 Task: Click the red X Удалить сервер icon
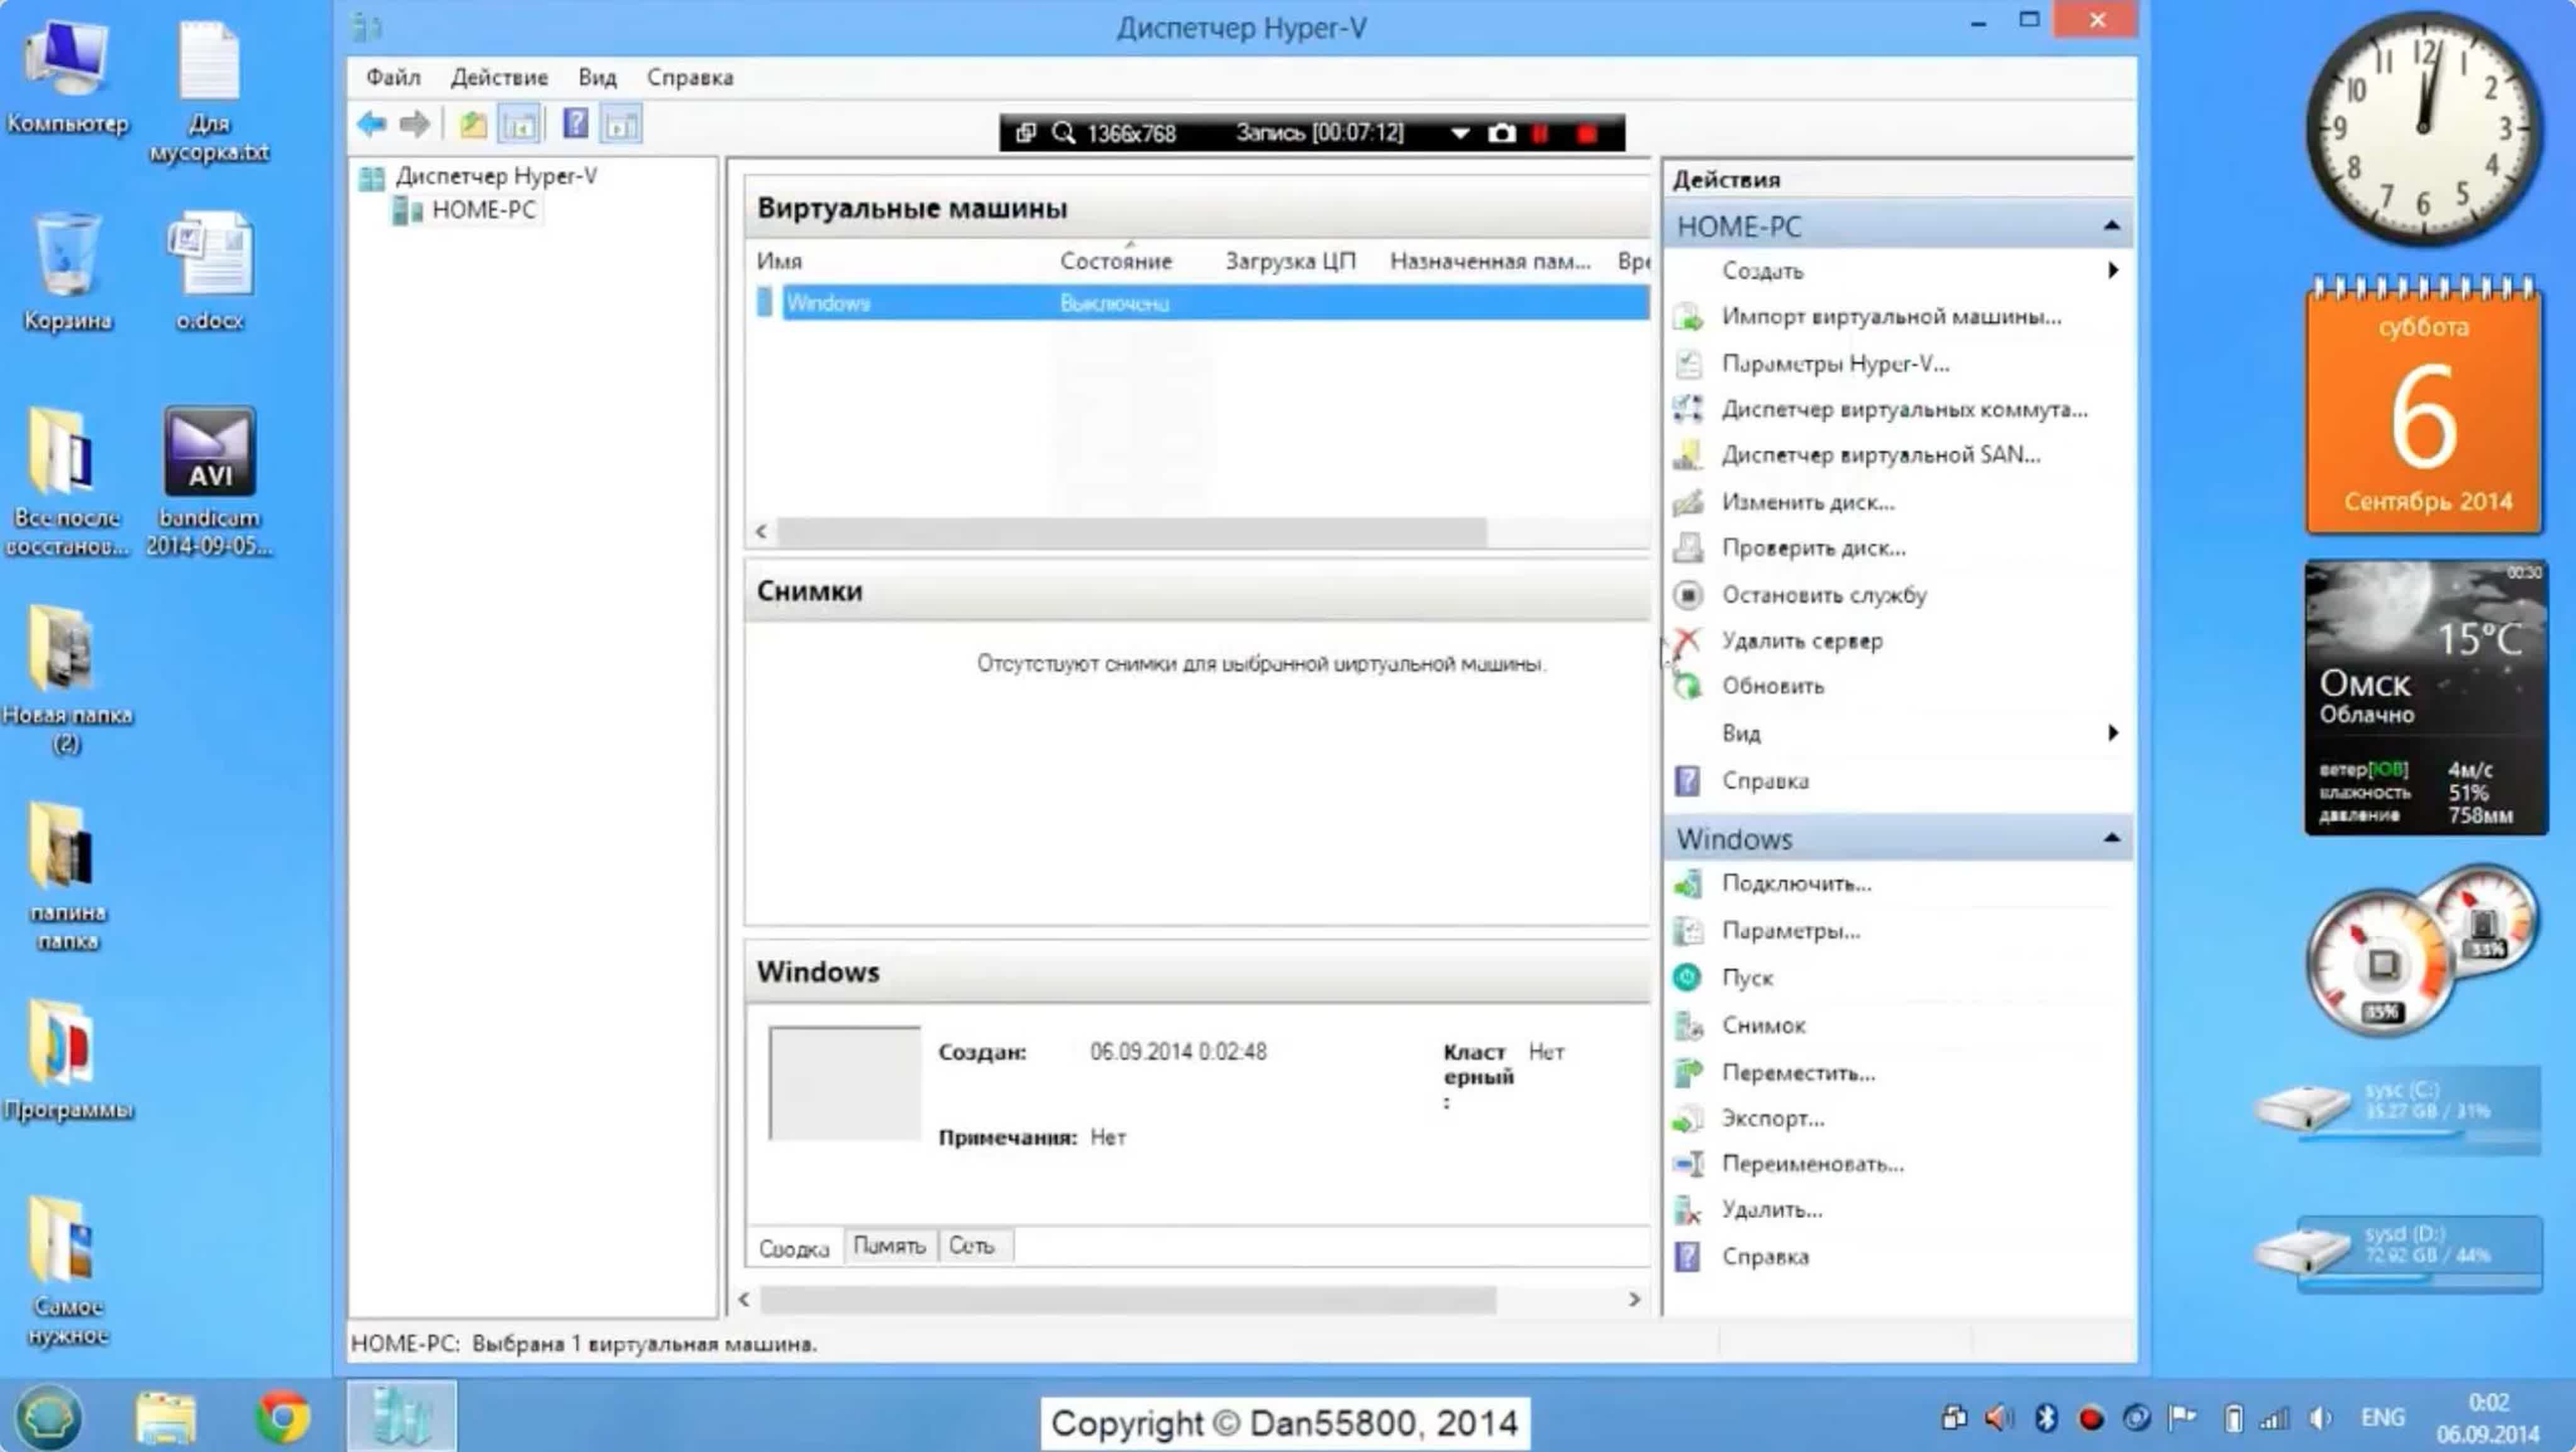pyautogui.click(x=1688, y=641)
